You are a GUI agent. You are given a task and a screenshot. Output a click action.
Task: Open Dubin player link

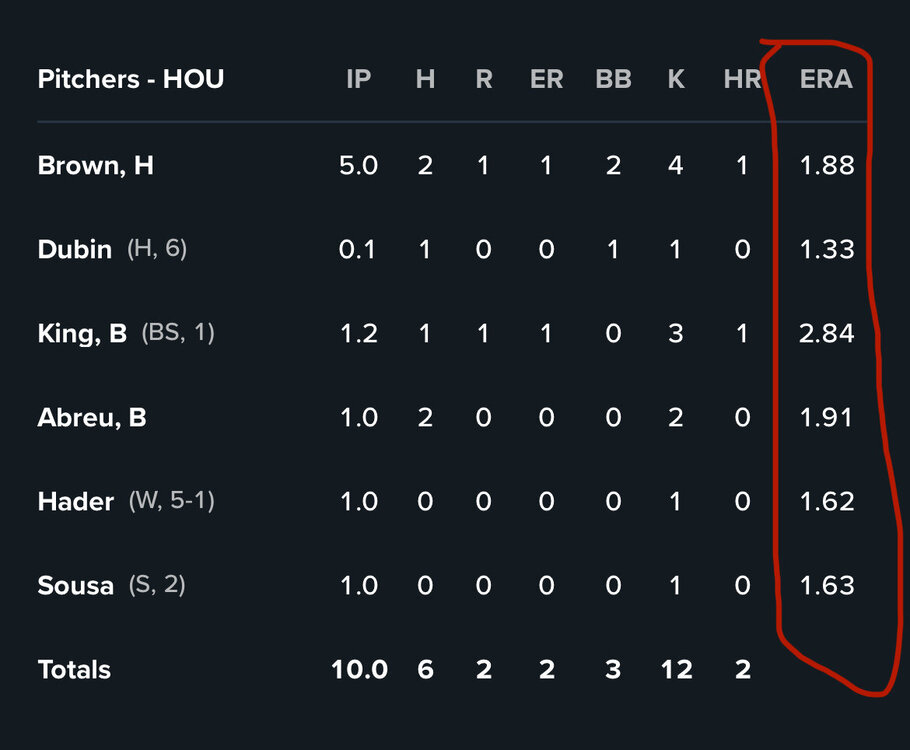pos(75,249)
